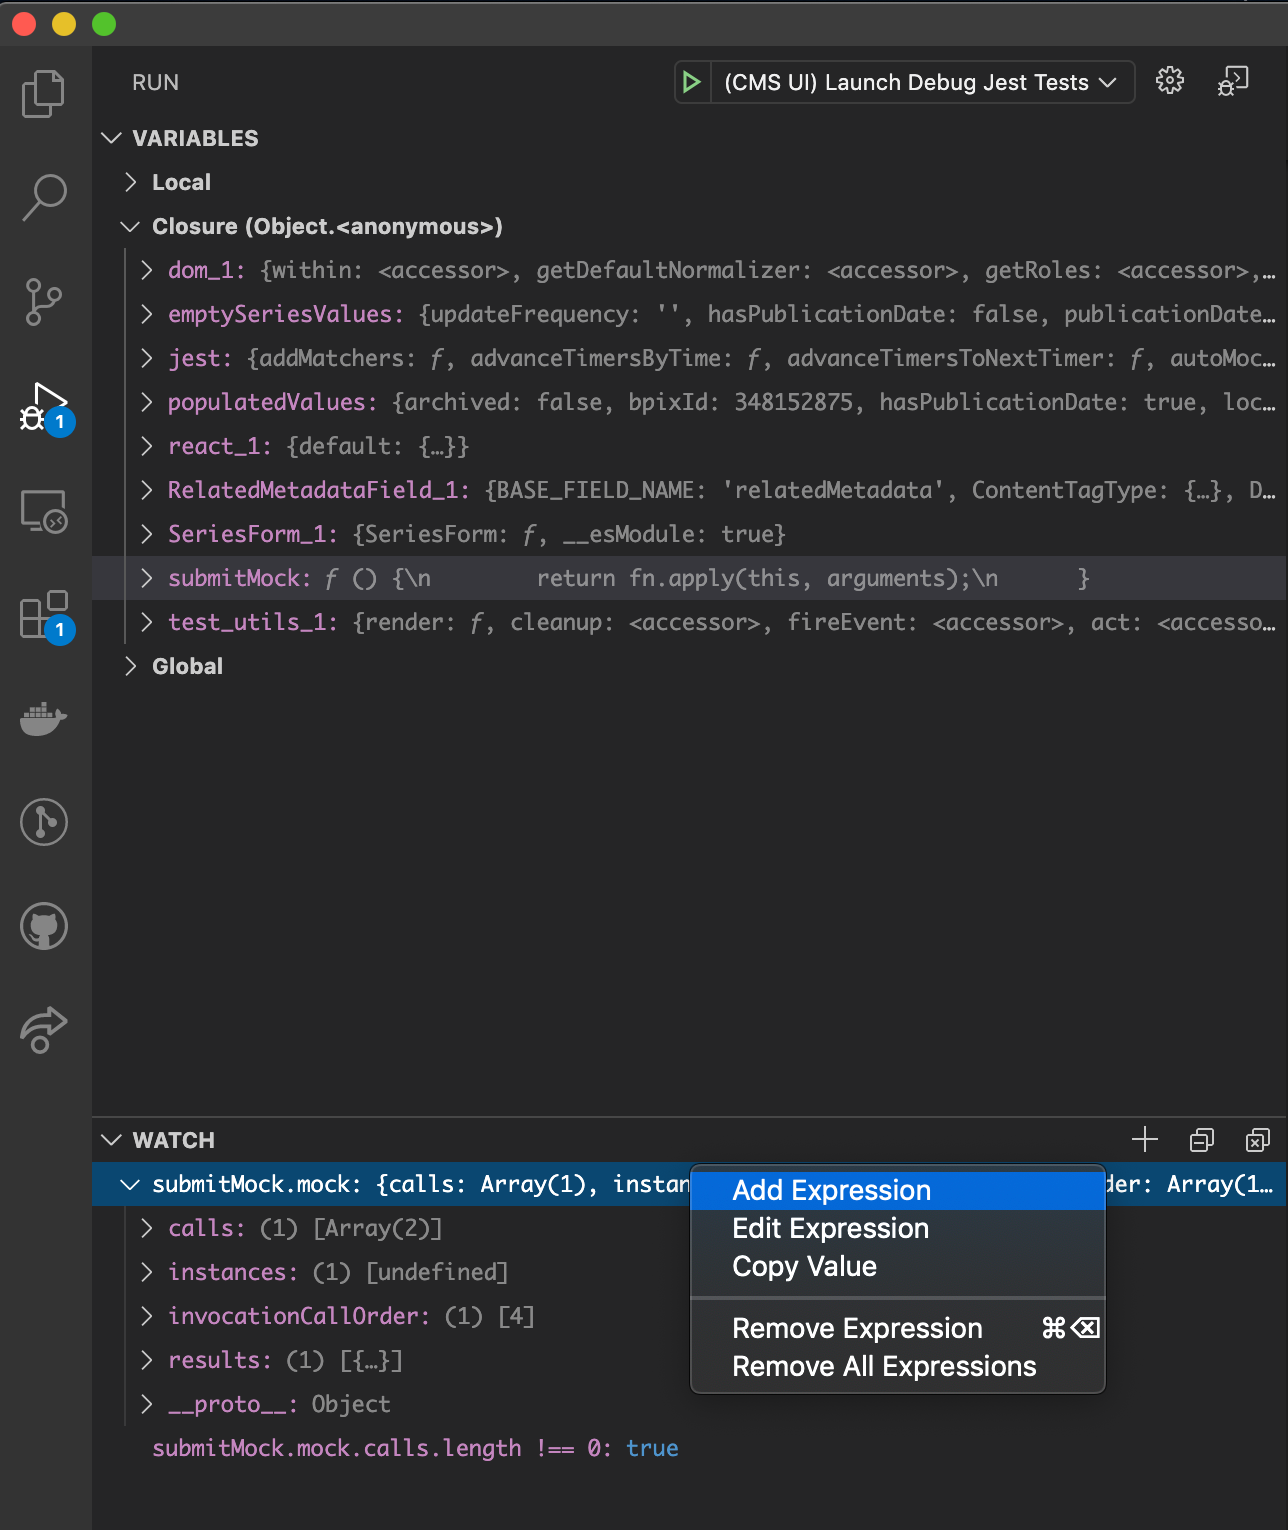Expand the jest variable entry
This screenshot has height=1530, width=1288.
146,358
